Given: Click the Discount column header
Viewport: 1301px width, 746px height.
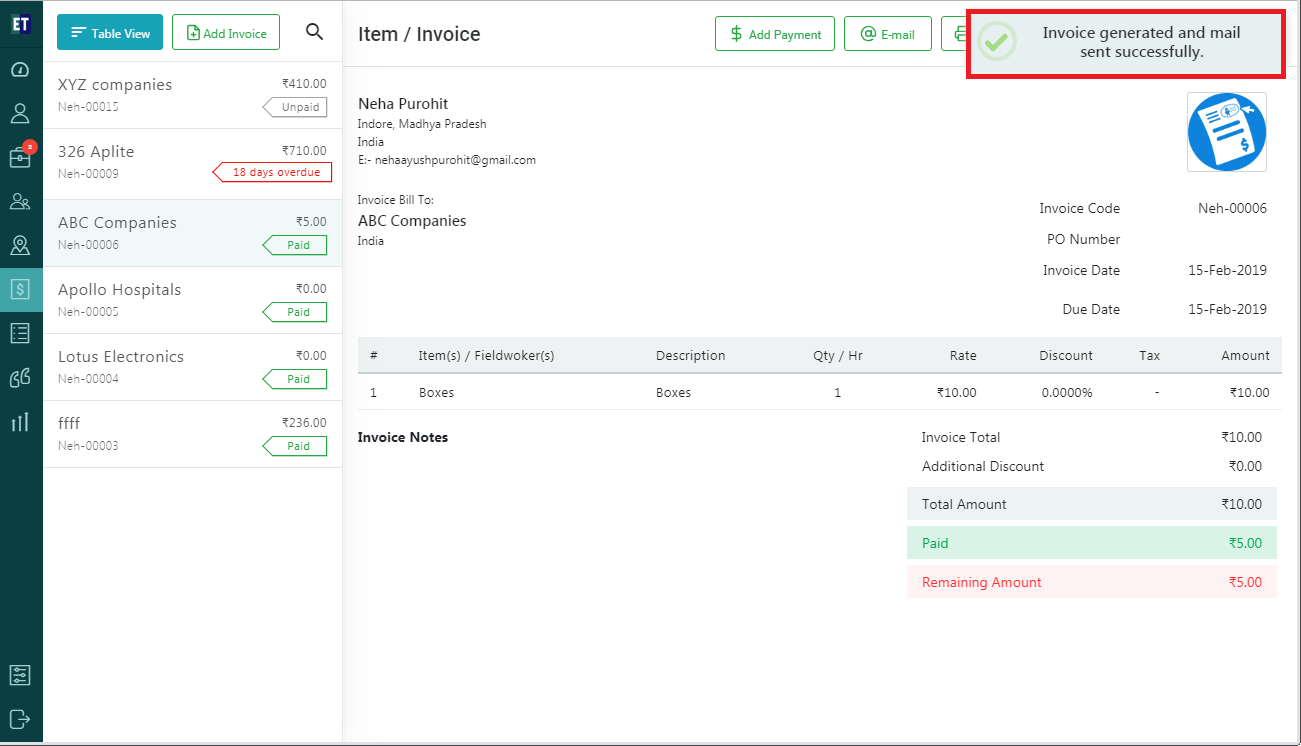Looking at the screenshot, I should click(1066, 356).
